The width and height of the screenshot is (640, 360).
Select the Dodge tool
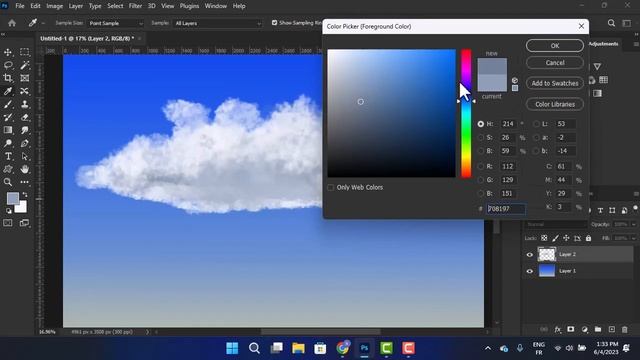(x=8, y=143)
